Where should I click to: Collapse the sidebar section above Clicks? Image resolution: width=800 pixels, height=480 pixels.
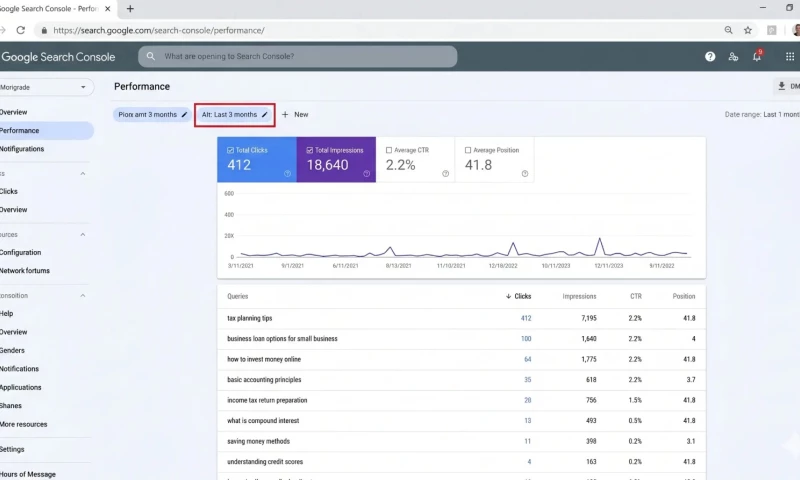pyautogui.click(x=83, y=174)
